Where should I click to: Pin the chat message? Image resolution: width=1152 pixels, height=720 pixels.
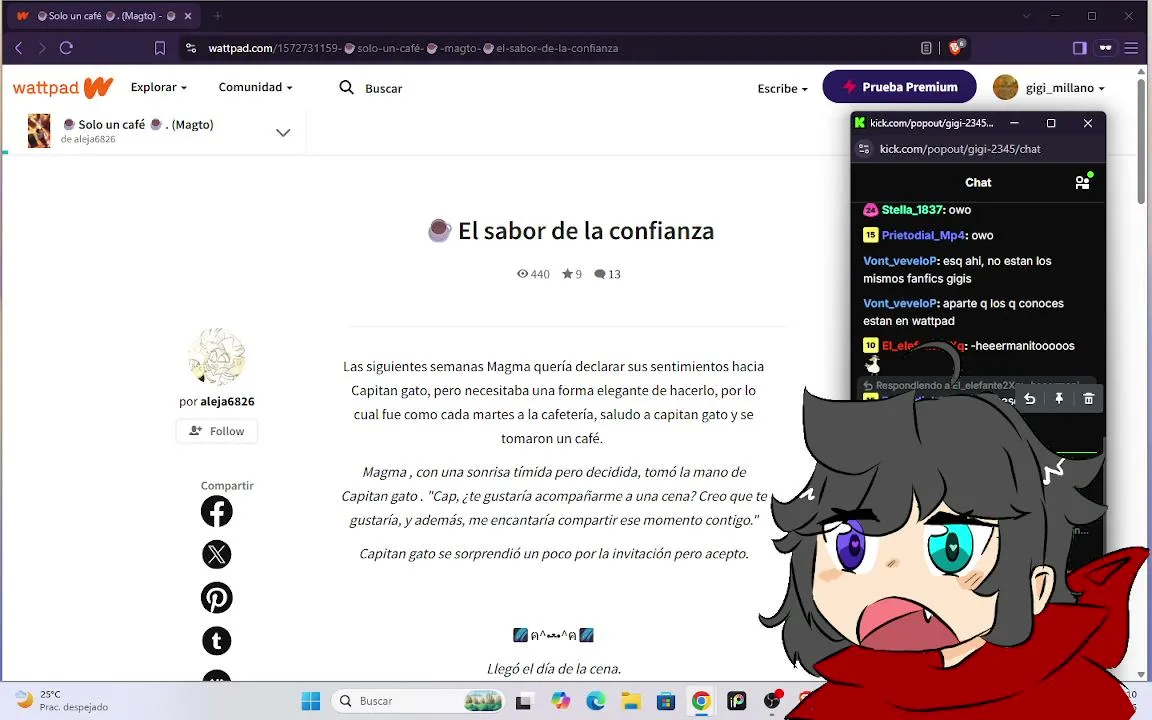pos(1059,398)
